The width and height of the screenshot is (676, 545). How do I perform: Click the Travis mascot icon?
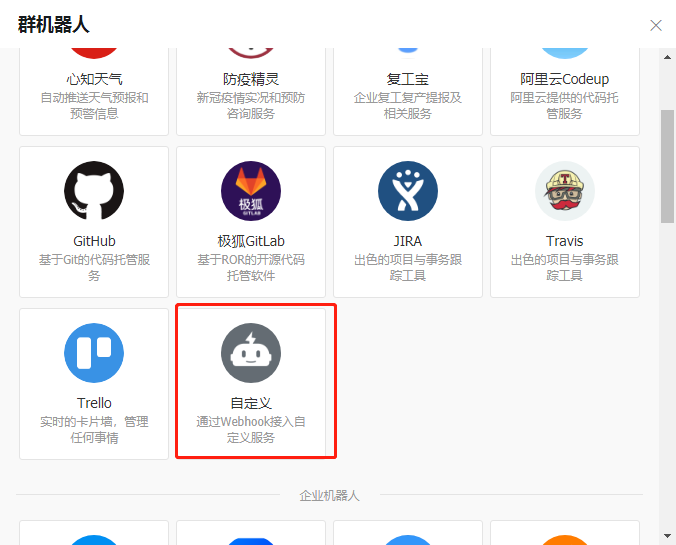[565, 191]
